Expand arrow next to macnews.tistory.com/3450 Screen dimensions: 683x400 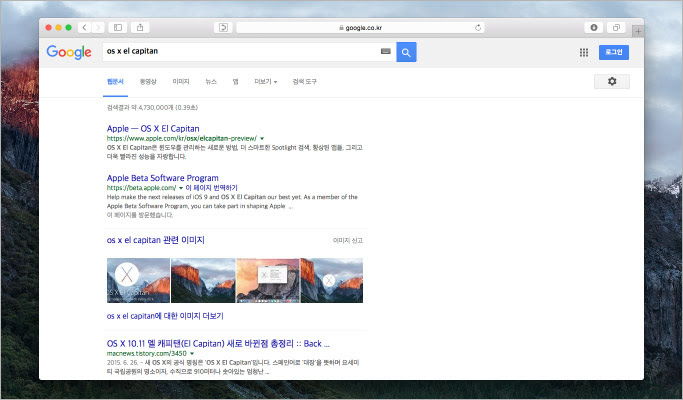coord(192,354)
